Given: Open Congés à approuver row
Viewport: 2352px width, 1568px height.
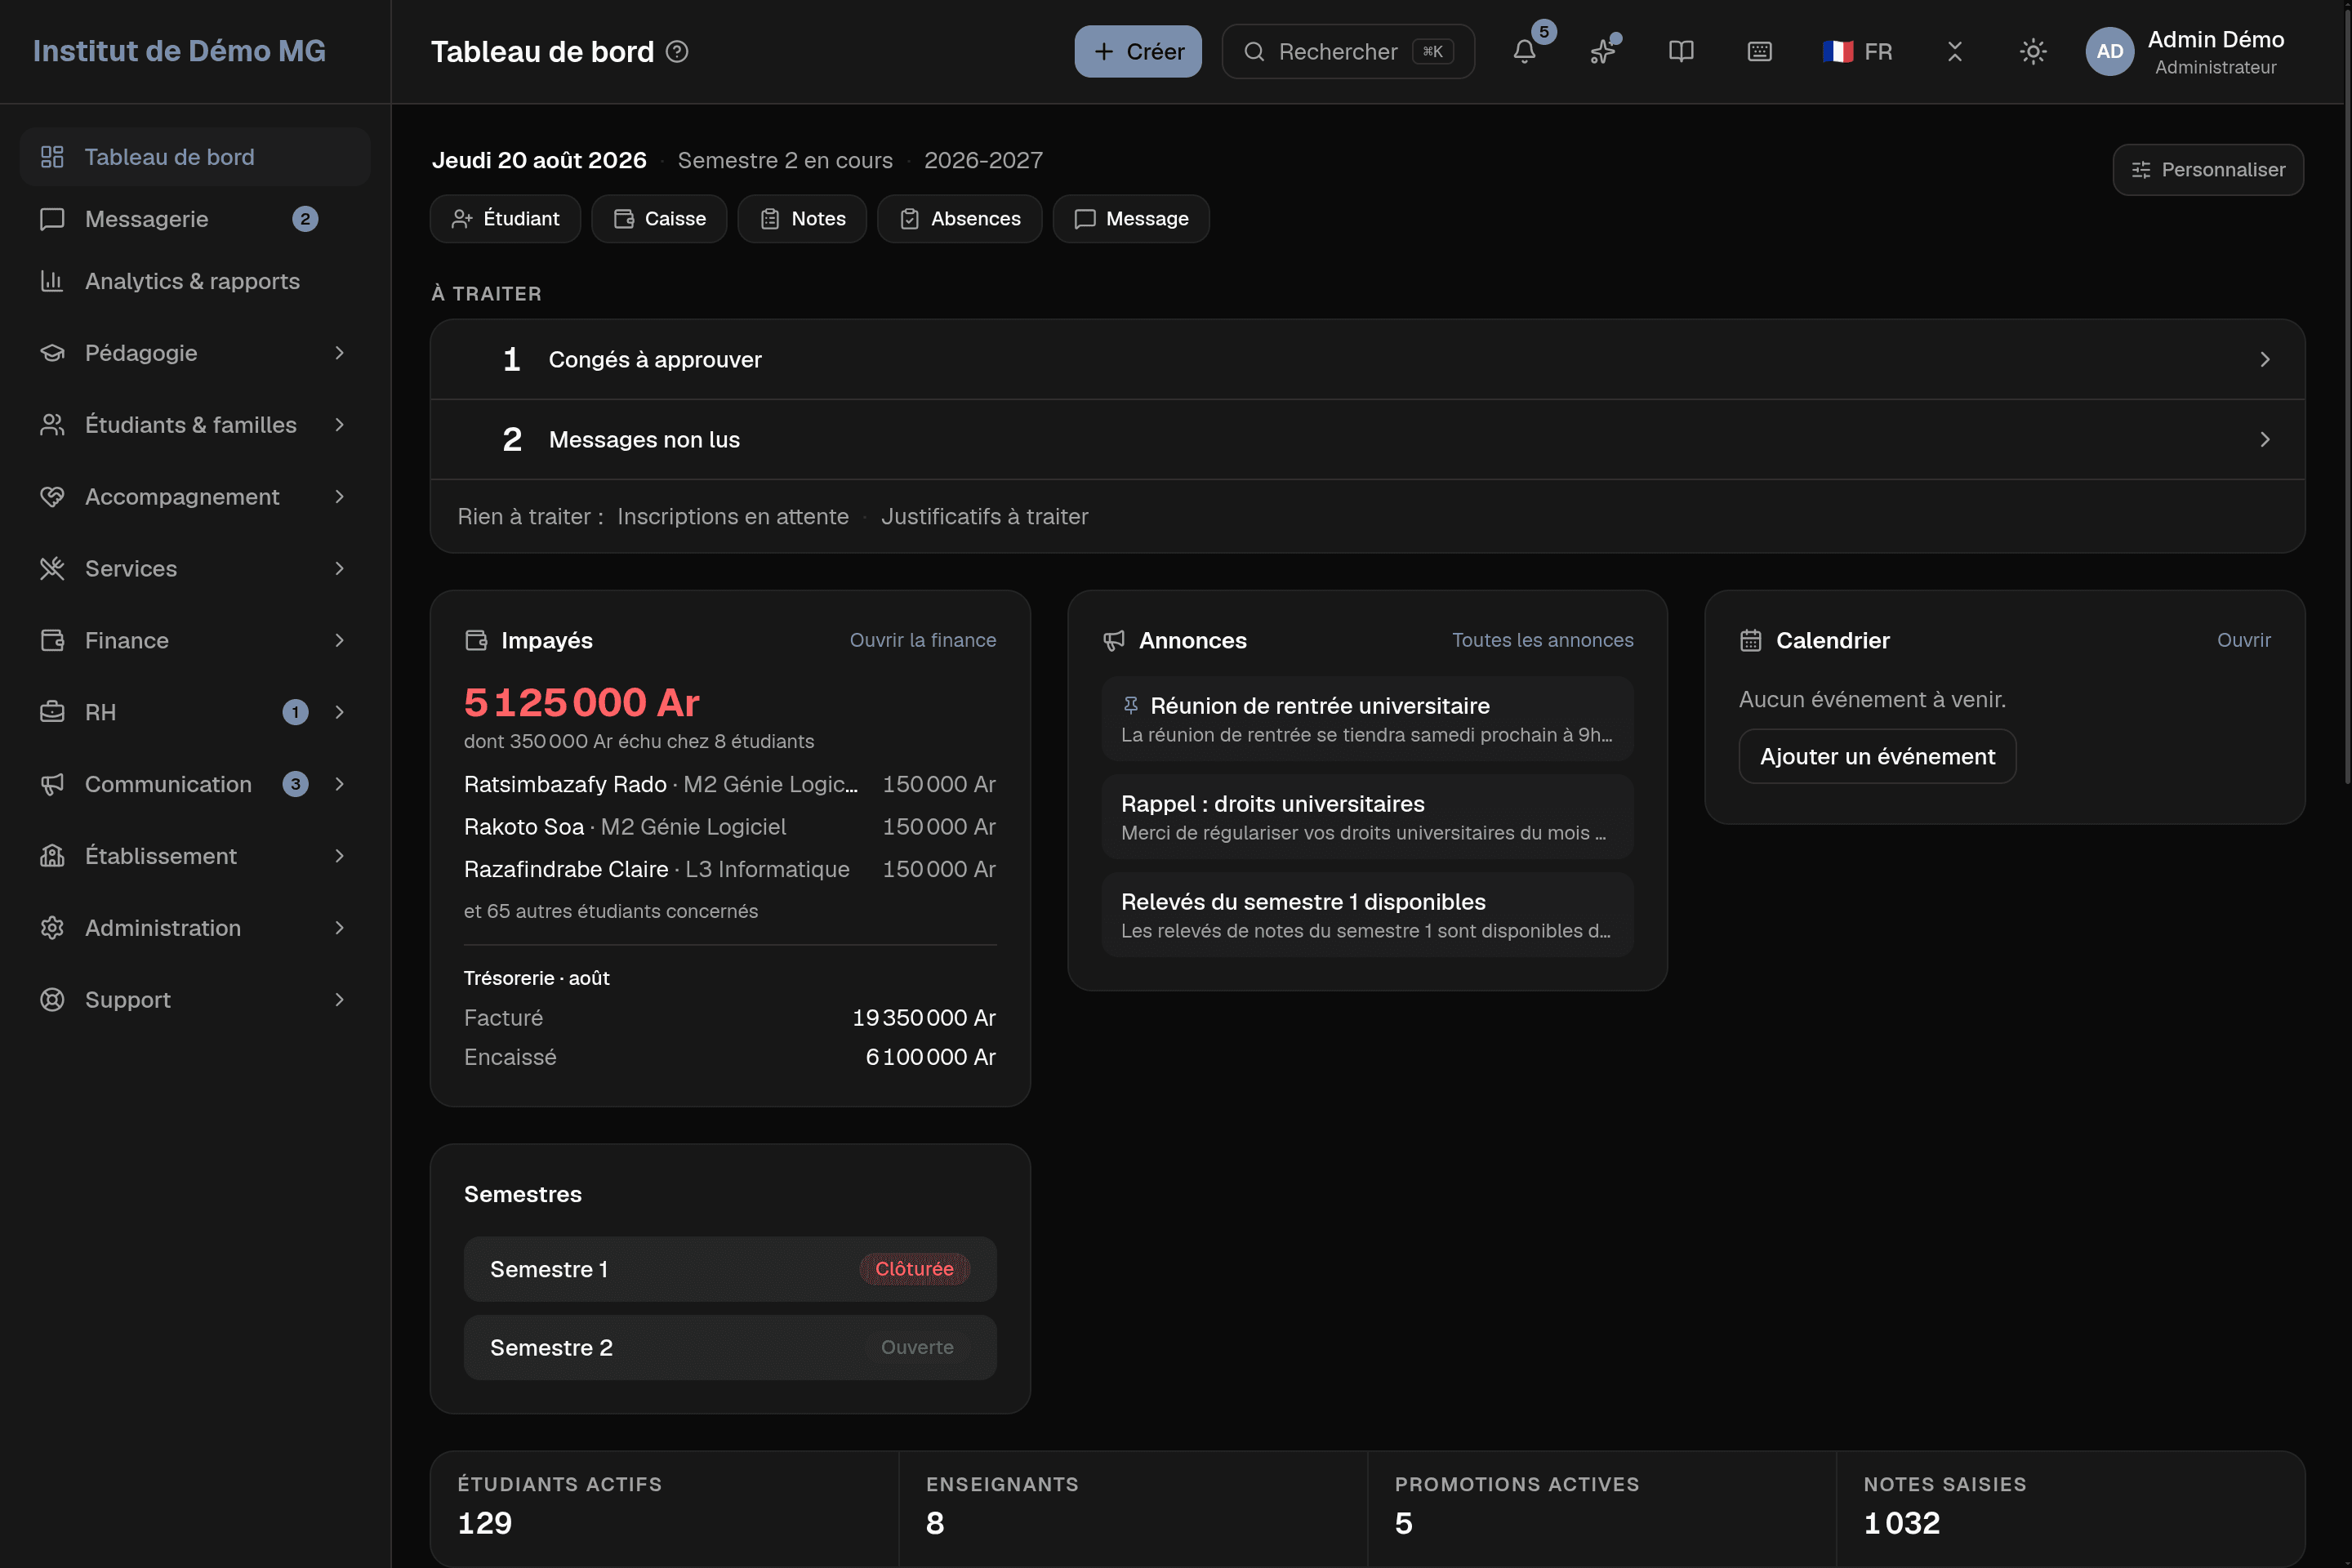Looking at the screenshot, I should [x=1367, y=360].
